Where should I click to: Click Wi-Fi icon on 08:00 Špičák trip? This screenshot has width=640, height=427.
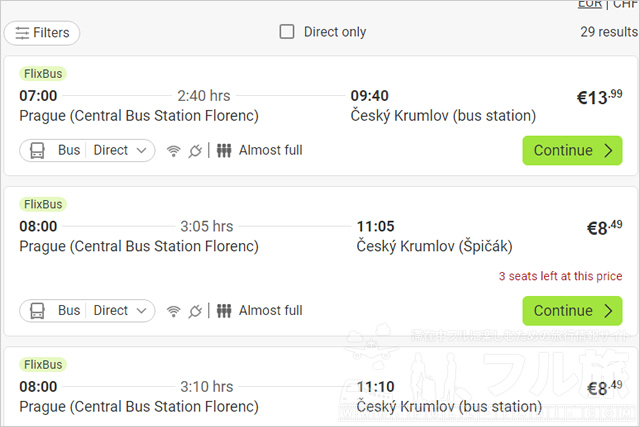(173, 311)
